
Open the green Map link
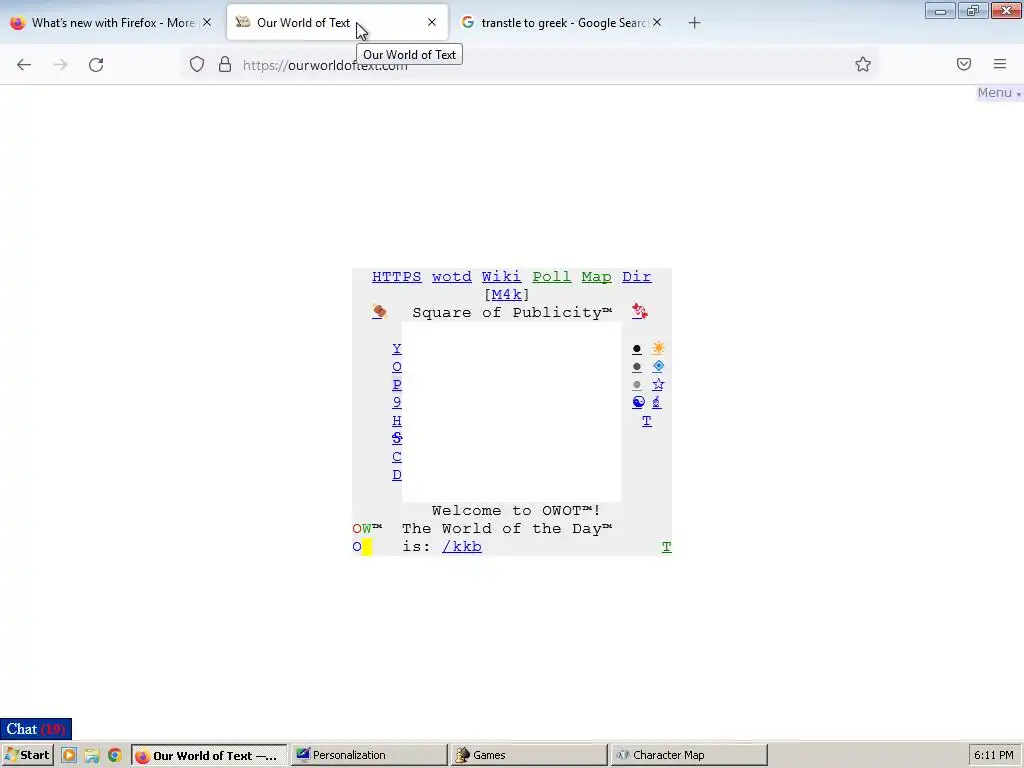pos(596,277)
